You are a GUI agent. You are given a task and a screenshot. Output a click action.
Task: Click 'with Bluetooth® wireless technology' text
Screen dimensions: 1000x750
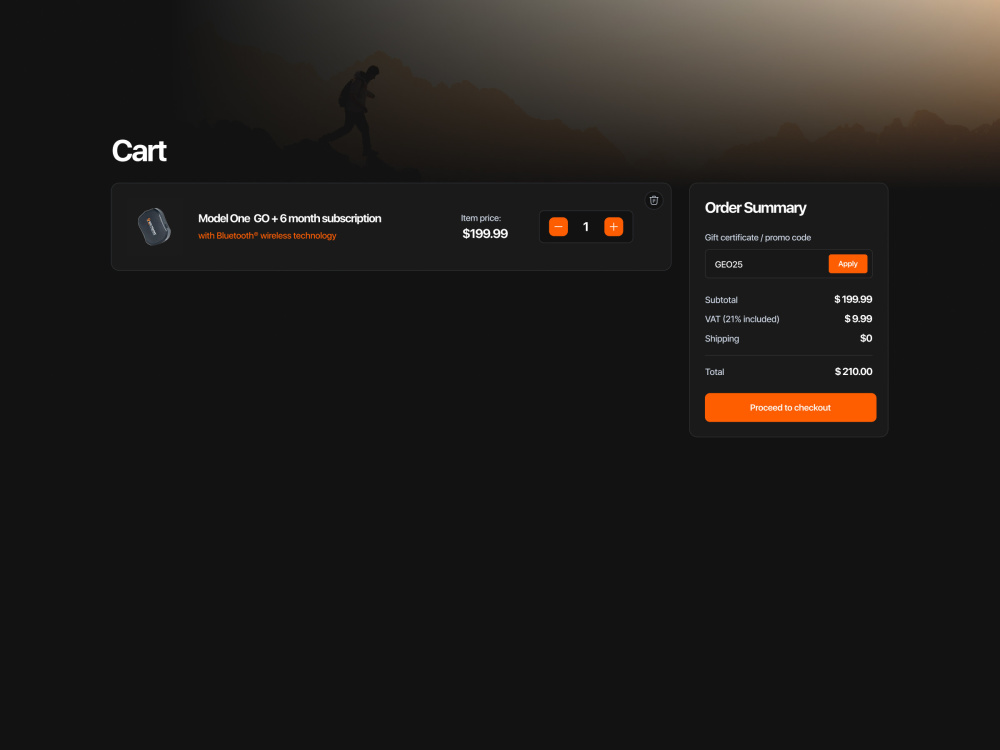pyautogui.click(x=267, y=235)
